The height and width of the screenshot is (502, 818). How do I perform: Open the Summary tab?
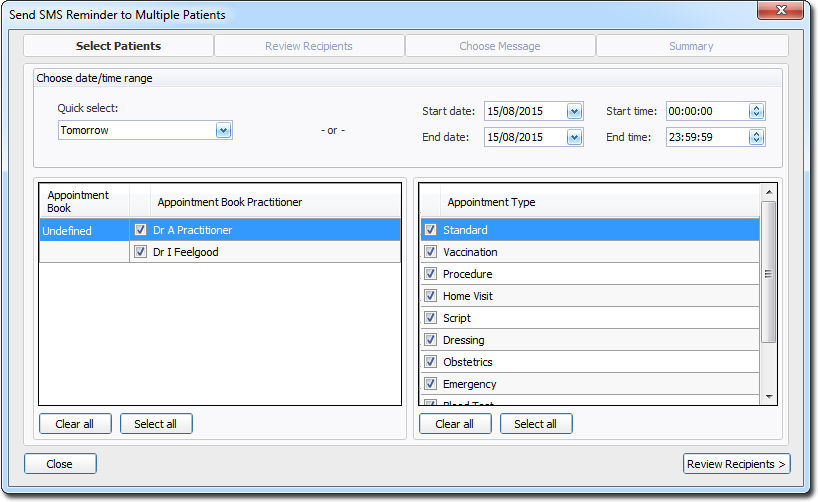tap(691, 46)
